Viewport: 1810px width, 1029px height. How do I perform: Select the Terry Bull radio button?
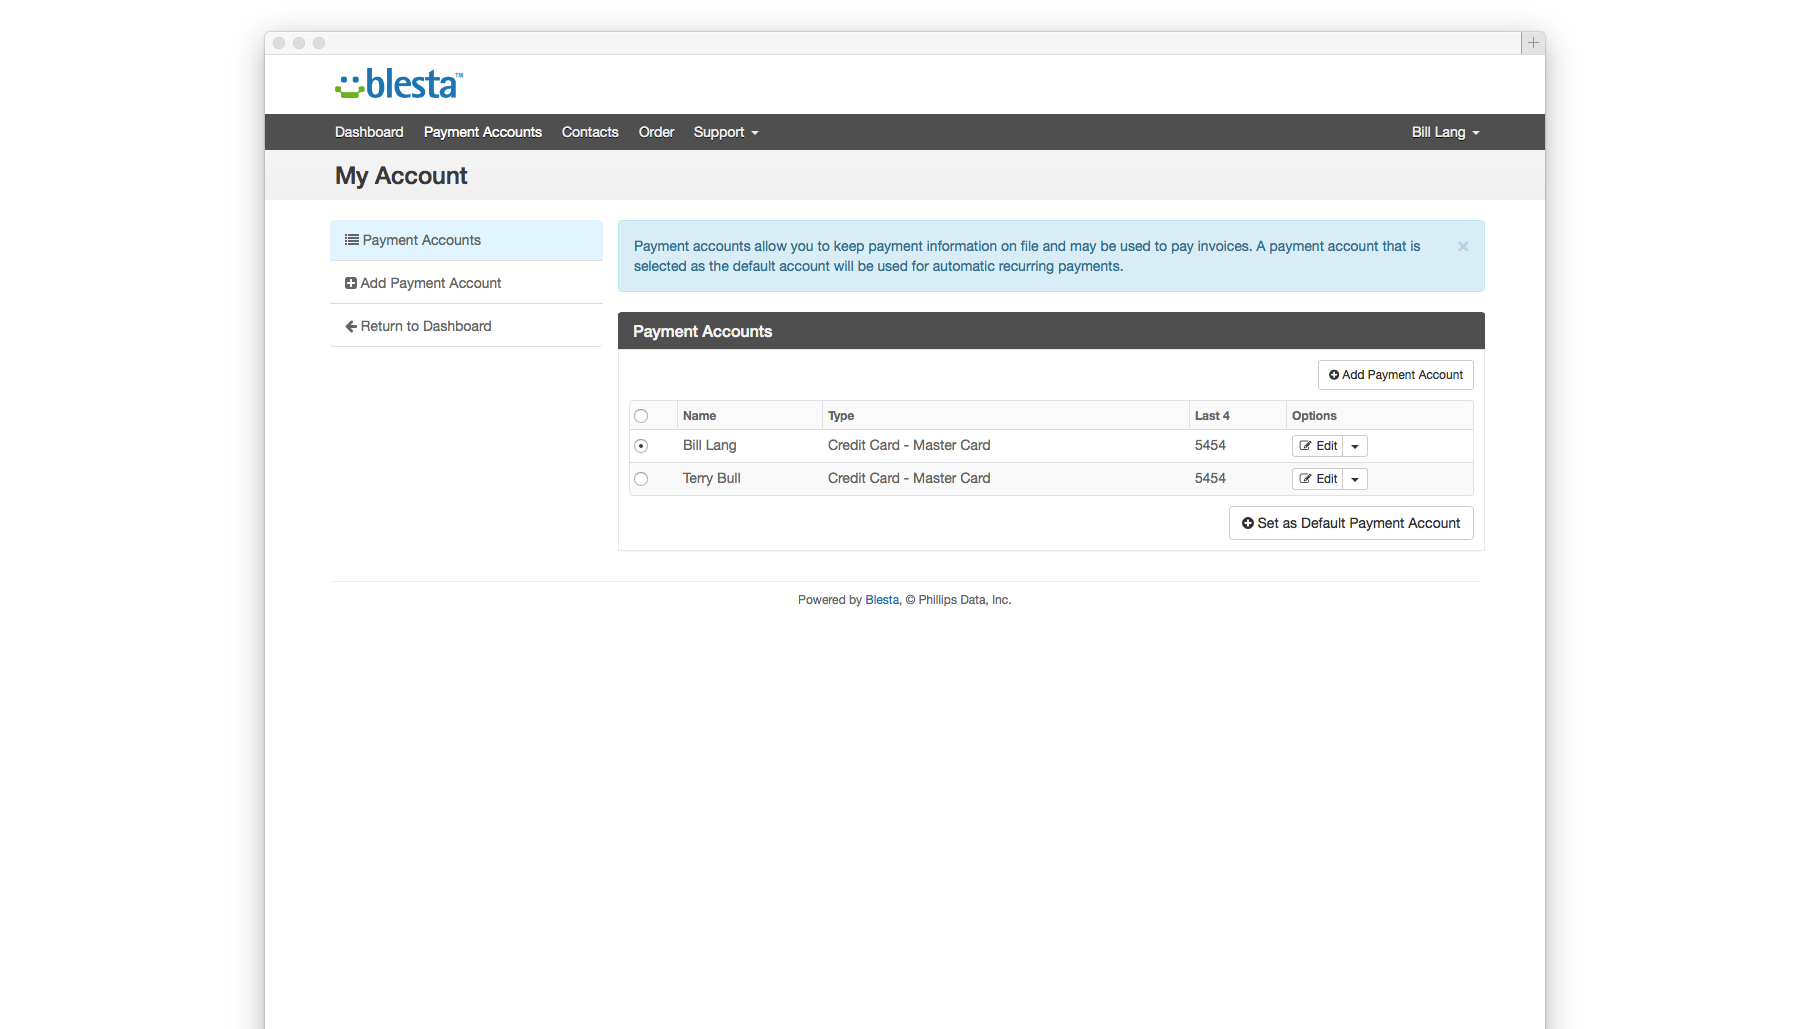point(641,479)
